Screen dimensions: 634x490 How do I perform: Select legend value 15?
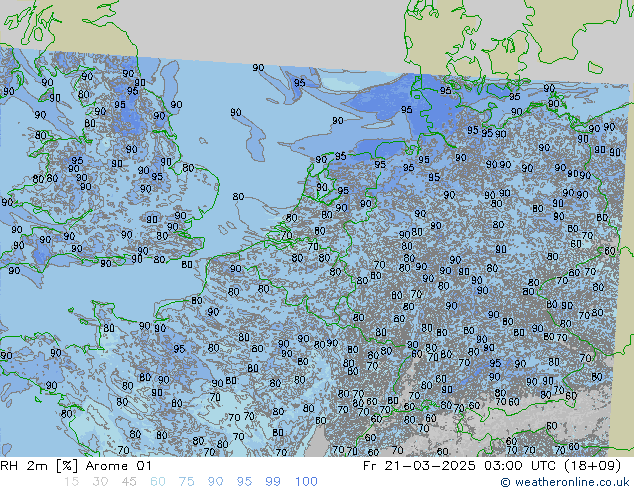71,482
